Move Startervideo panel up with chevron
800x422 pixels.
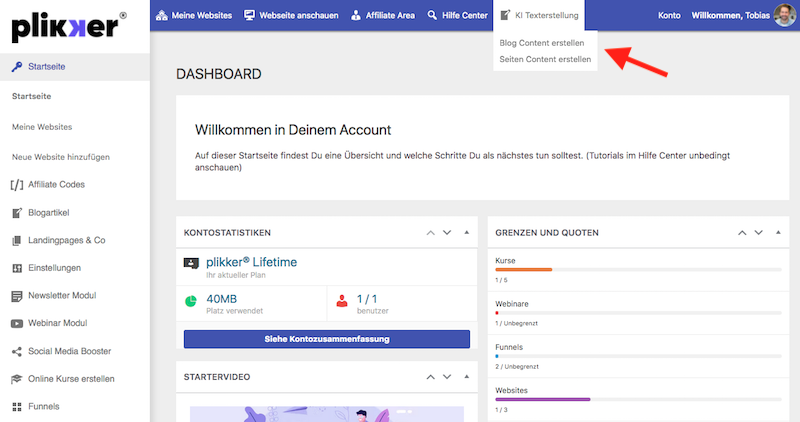tap(431, 377)
